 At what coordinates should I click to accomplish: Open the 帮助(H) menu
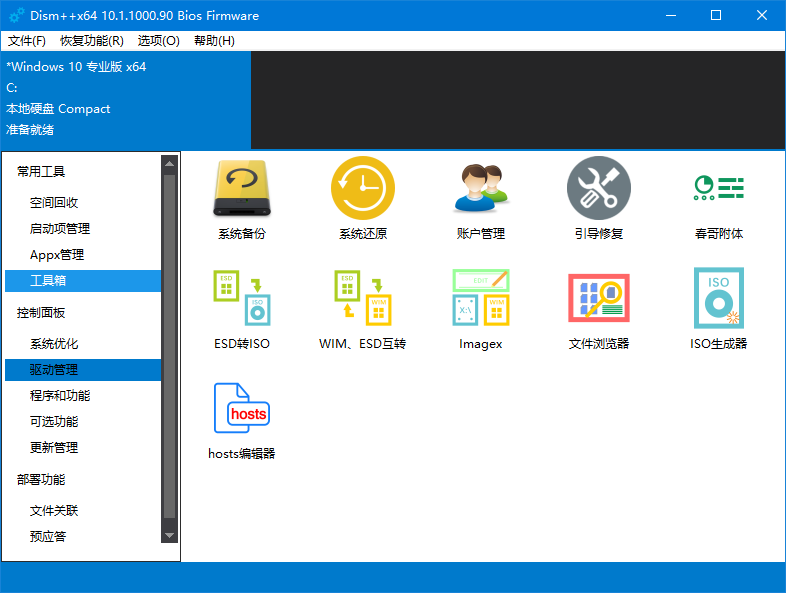(x=214, y=41)
